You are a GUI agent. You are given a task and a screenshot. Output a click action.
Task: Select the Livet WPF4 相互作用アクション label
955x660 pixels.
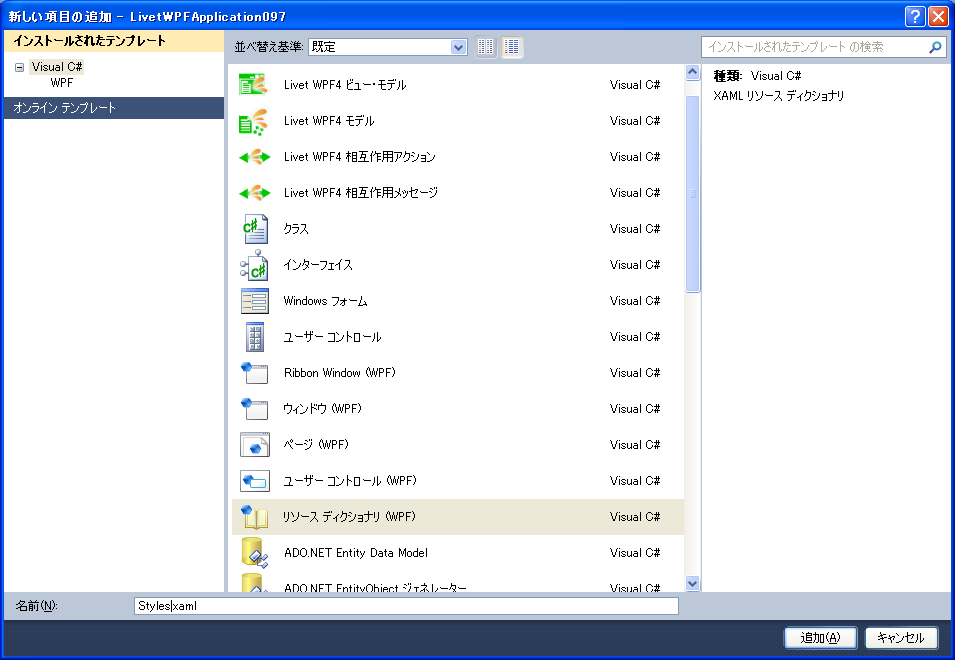[359, 157]
